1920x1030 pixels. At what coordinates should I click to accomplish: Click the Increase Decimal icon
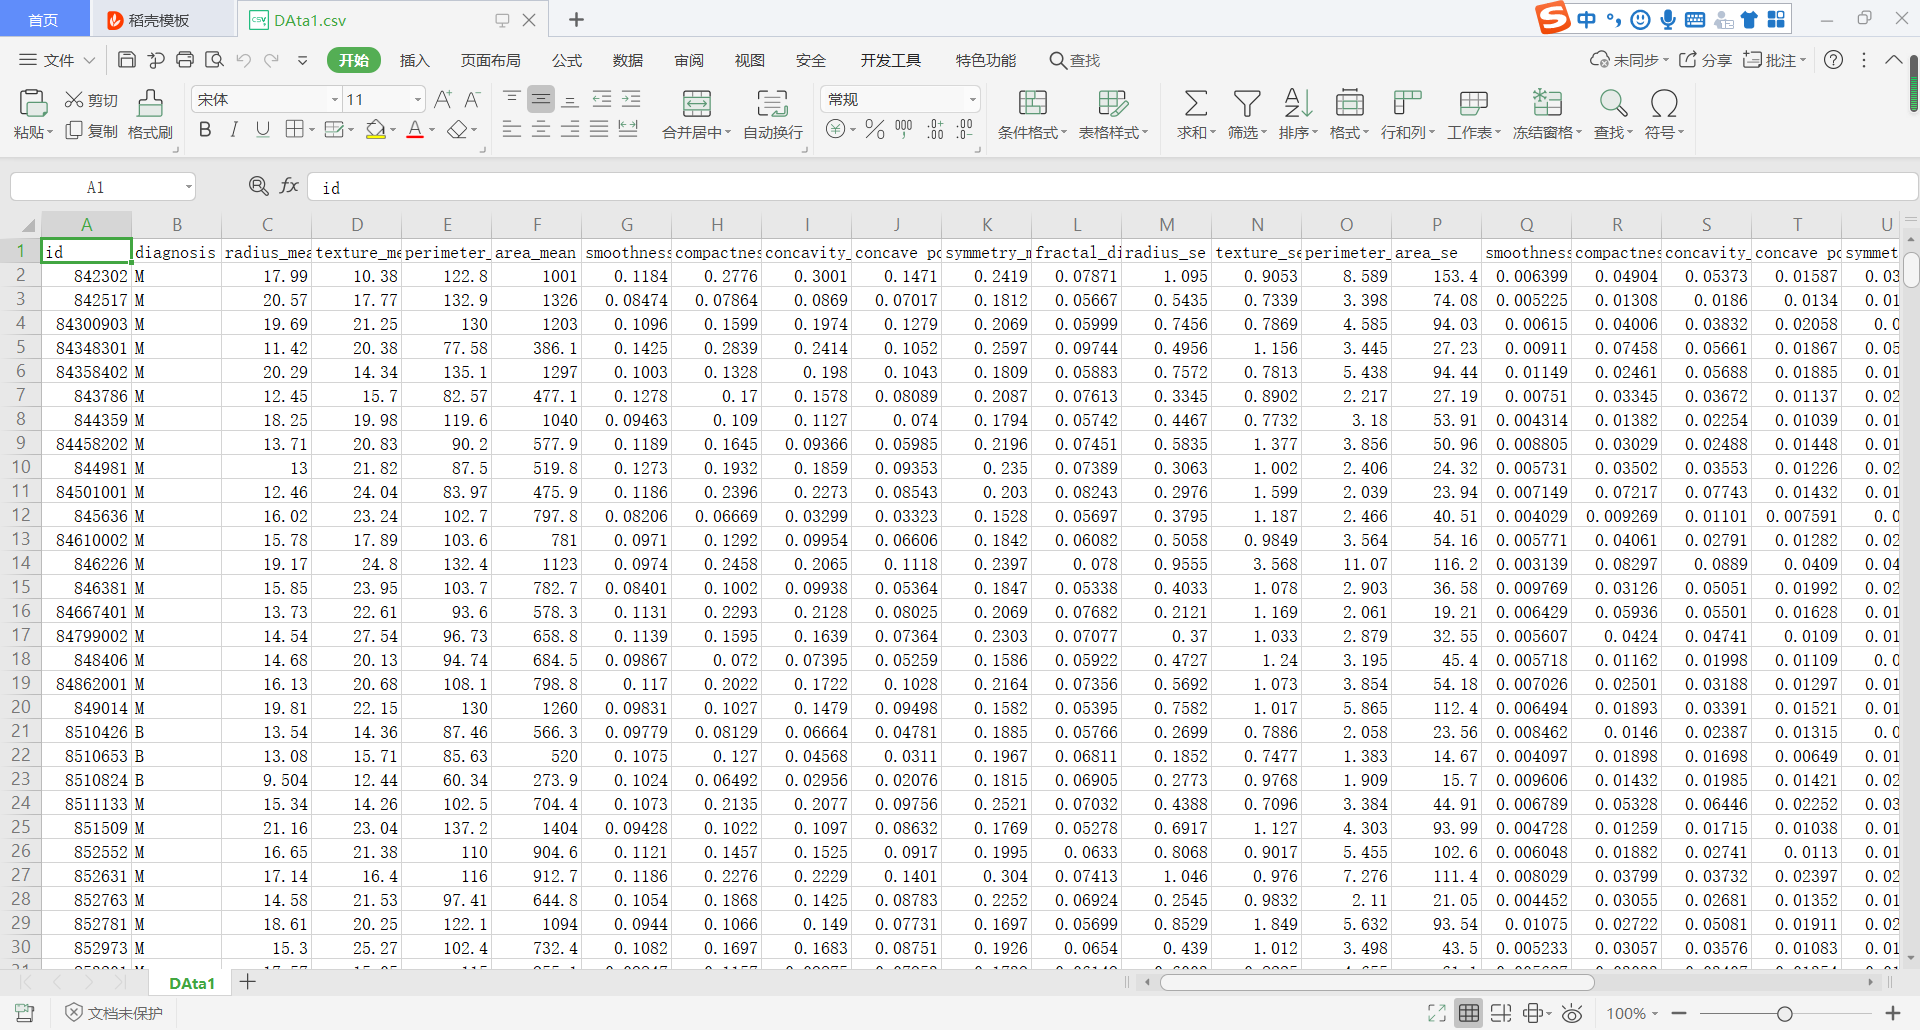pos(935,130)
